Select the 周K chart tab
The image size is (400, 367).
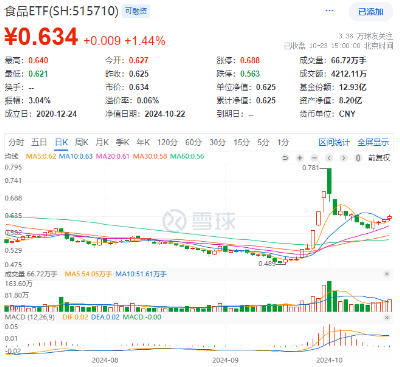click(82, 143)
